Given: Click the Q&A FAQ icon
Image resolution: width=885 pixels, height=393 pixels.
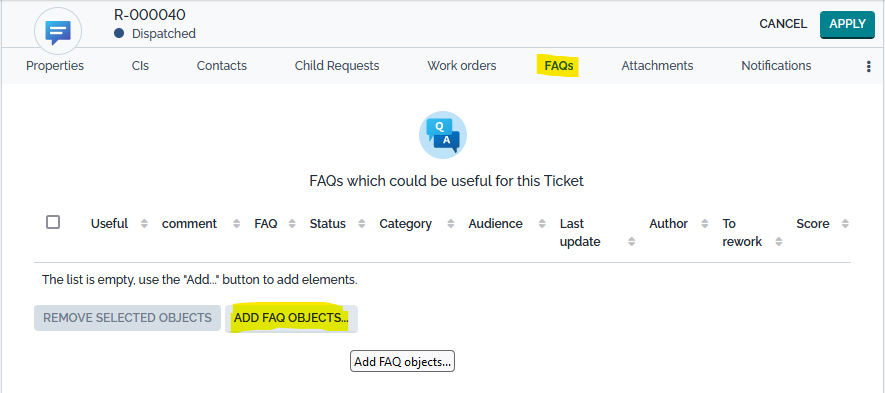Looking at the screenshot, I should pos(443,135).
